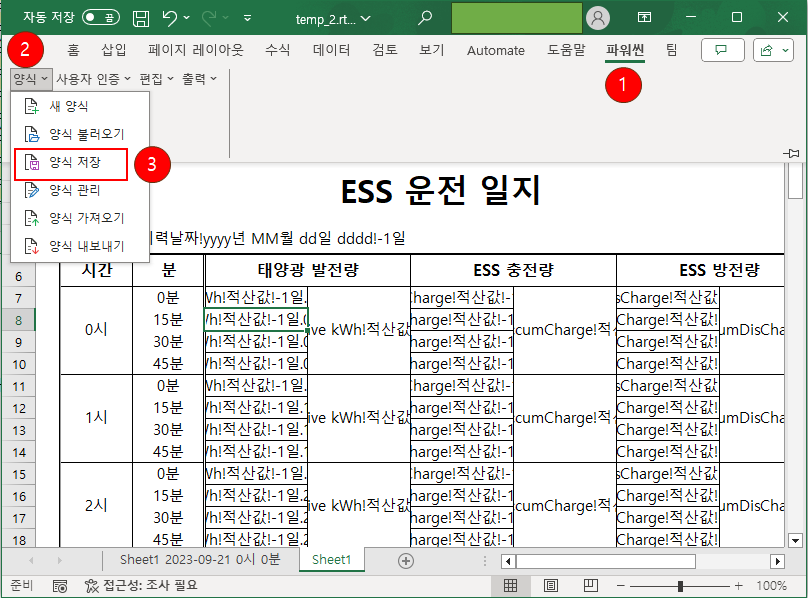Select 양식 저장 menu item
Screen dimensions: 808x598
(75, 162)
